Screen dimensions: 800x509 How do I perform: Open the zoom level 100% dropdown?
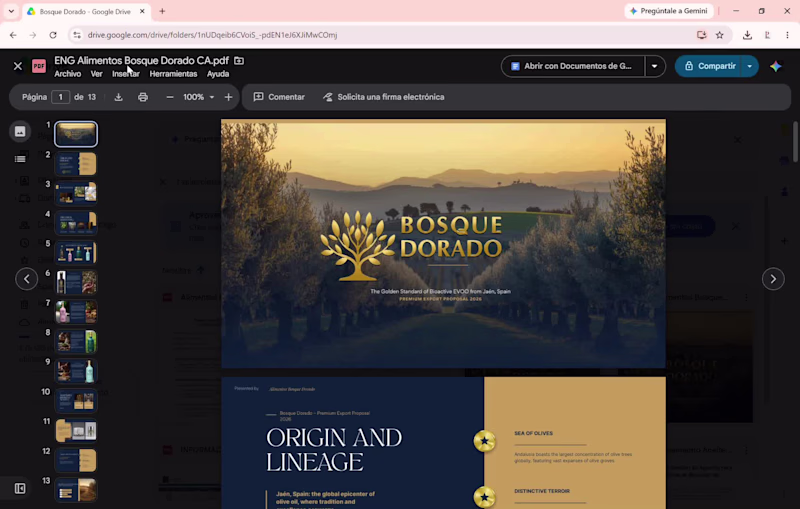pyautogui.click(x=198, y=97)
